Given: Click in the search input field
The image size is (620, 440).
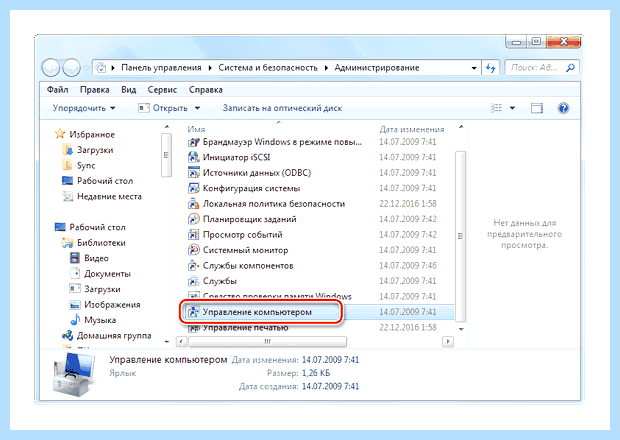Looking at the screenshot, I should coord(535,68).
